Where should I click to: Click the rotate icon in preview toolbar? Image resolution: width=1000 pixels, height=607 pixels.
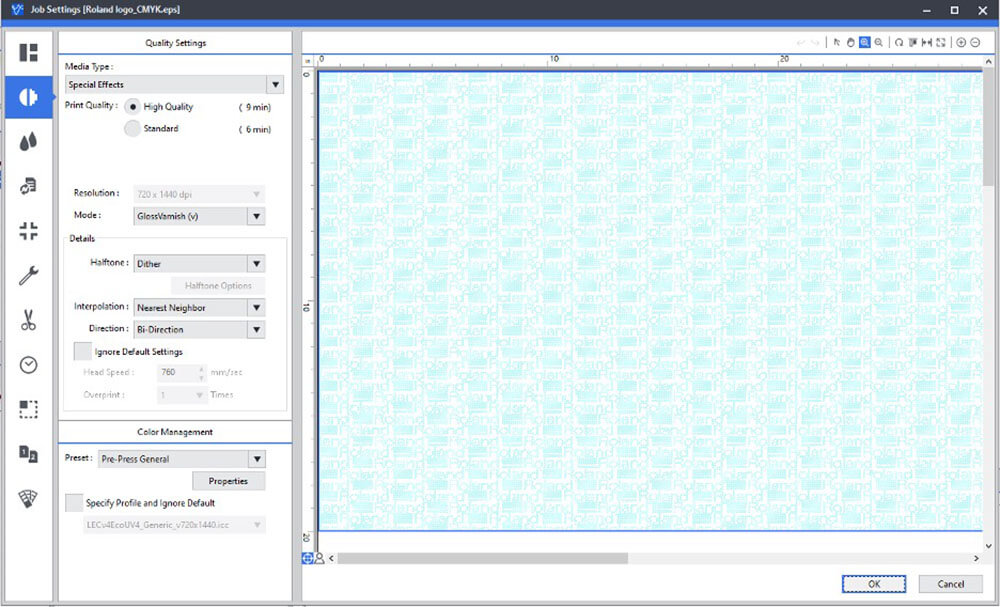point(899,43)
